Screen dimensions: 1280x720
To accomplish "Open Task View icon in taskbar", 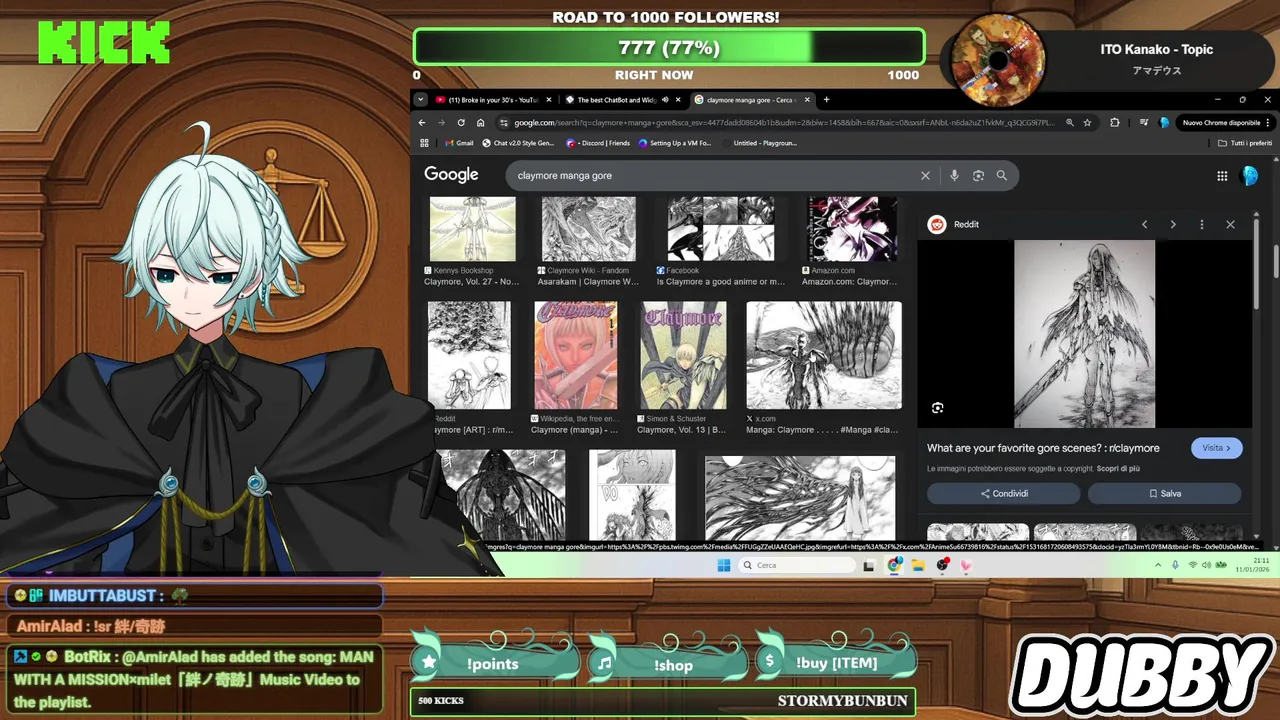I will point(869,565).
